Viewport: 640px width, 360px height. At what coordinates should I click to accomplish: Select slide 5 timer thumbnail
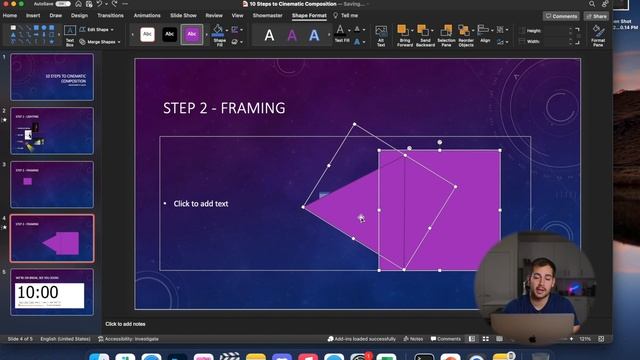(x=52, y=292)
